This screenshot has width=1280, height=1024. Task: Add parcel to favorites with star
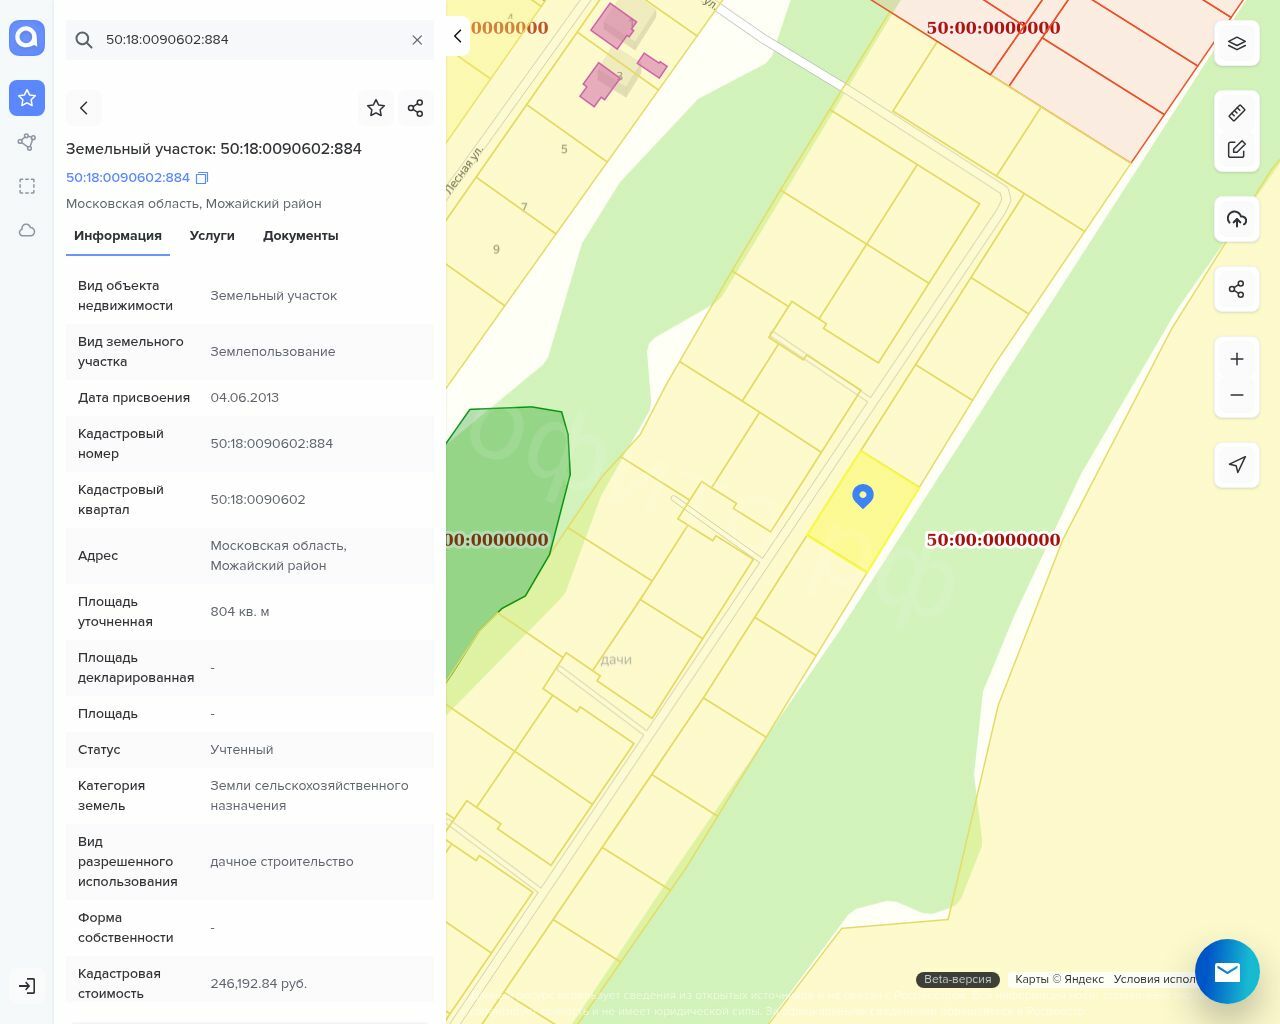coord(376,108)
